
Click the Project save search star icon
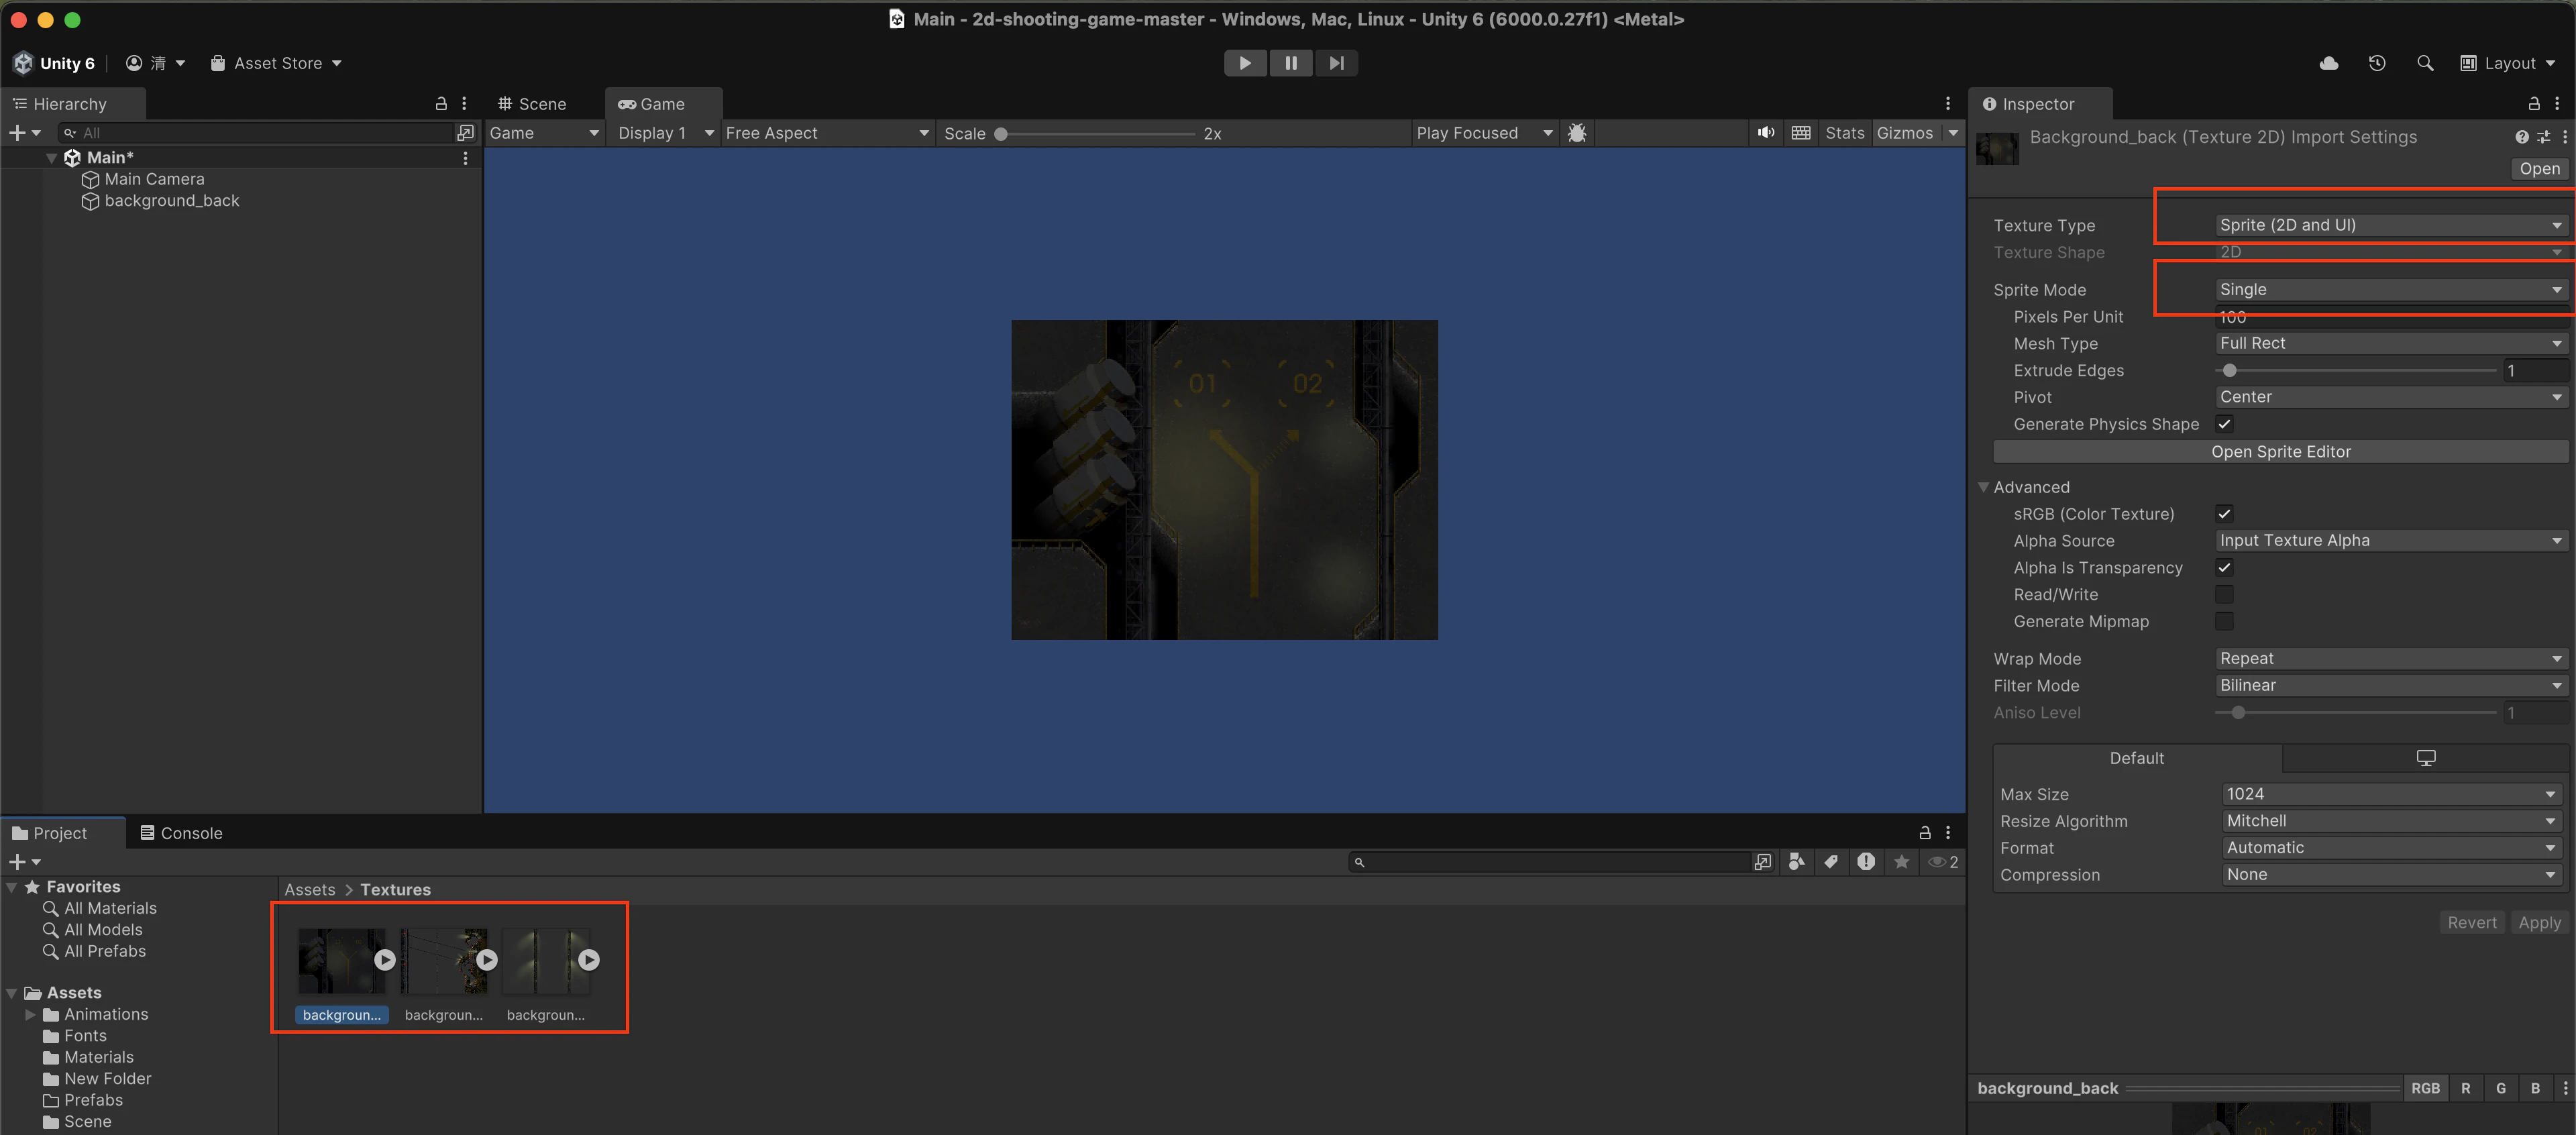click(1901, 862)
